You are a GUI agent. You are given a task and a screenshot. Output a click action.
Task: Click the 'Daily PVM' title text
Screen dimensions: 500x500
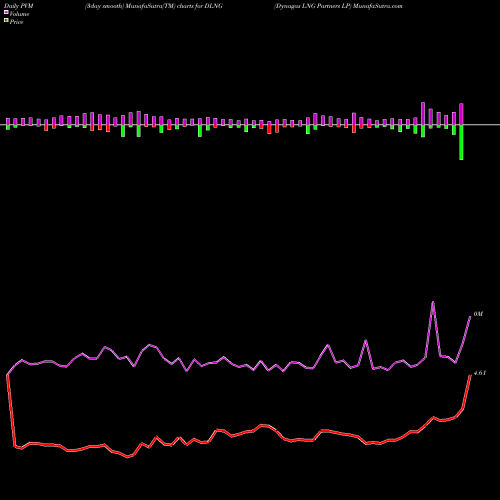coord(19,6)
